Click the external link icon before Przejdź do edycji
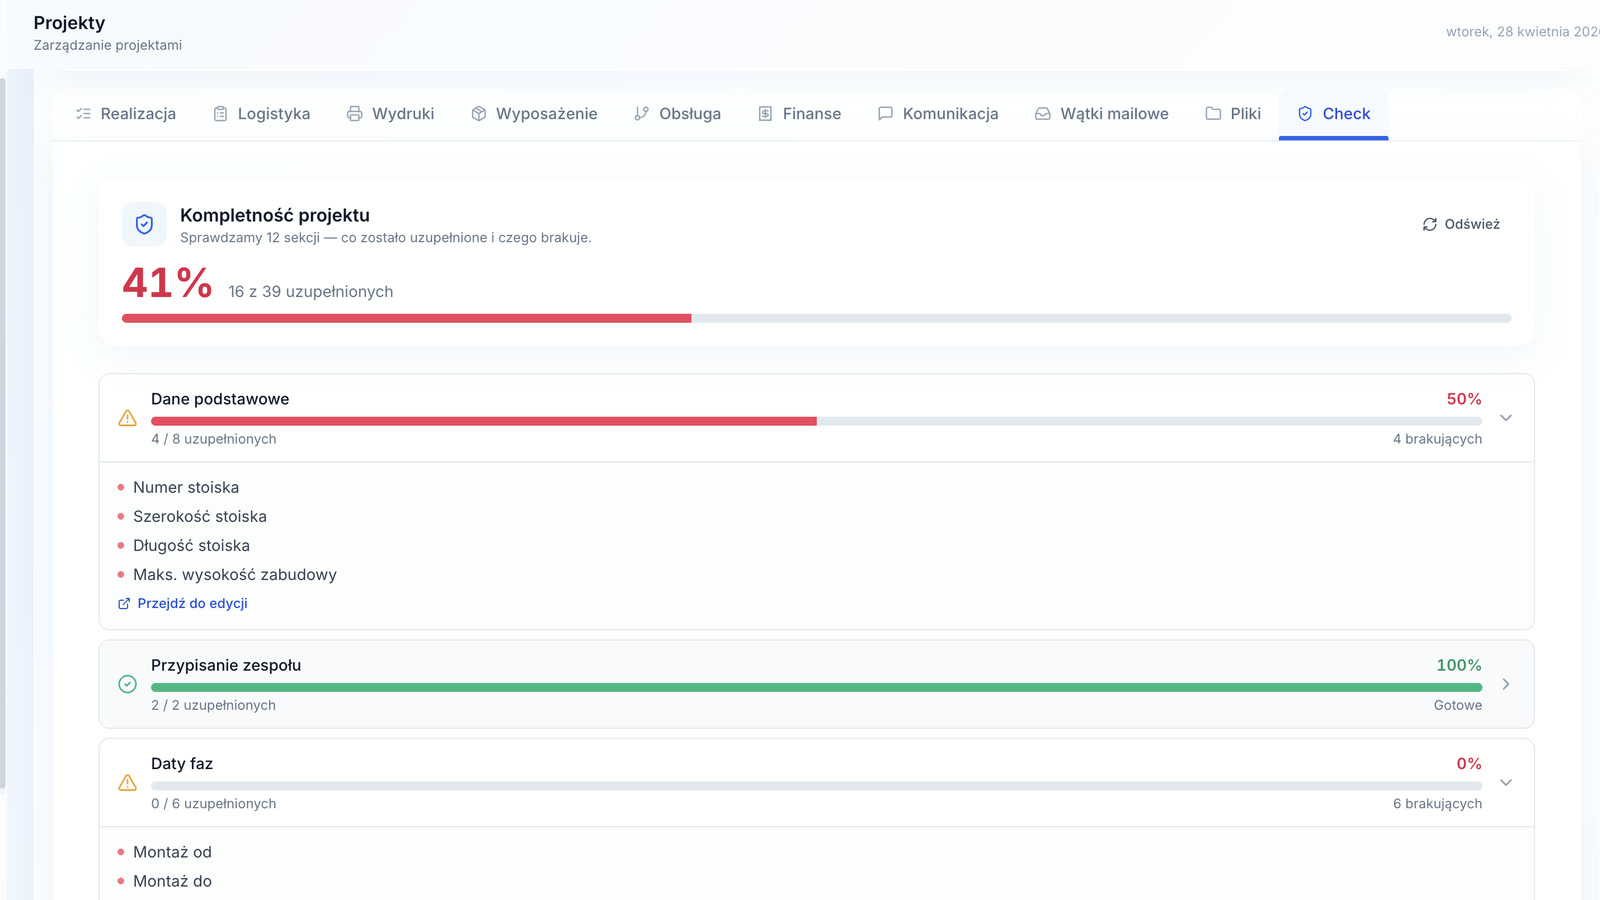This screenshot has height=900, width=1600. click(124, 603)
